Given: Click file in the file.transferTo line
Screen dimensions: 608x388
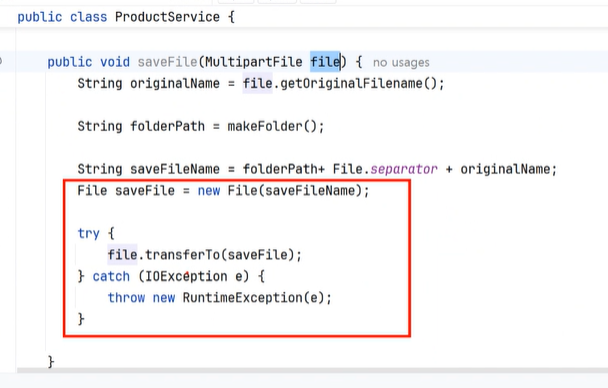Looking at the screenshot, I should 123,255.
